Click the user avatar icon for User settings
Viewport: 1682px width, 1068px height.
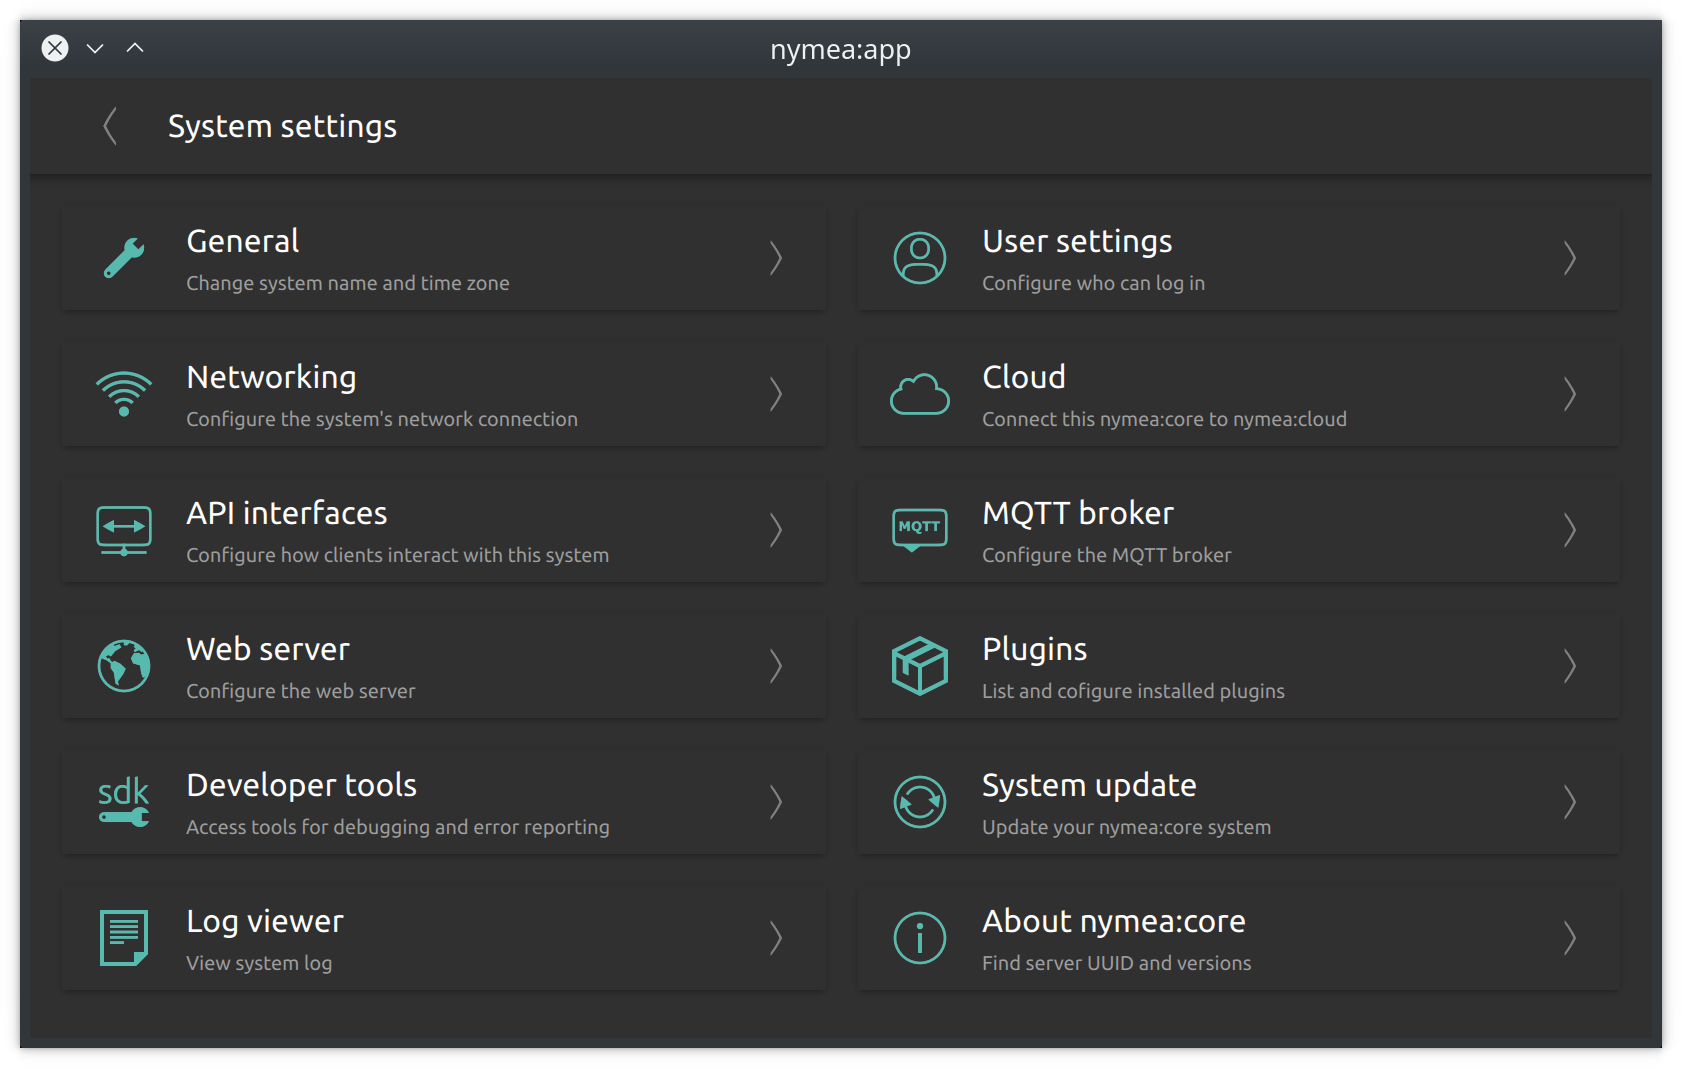[920, 258]
